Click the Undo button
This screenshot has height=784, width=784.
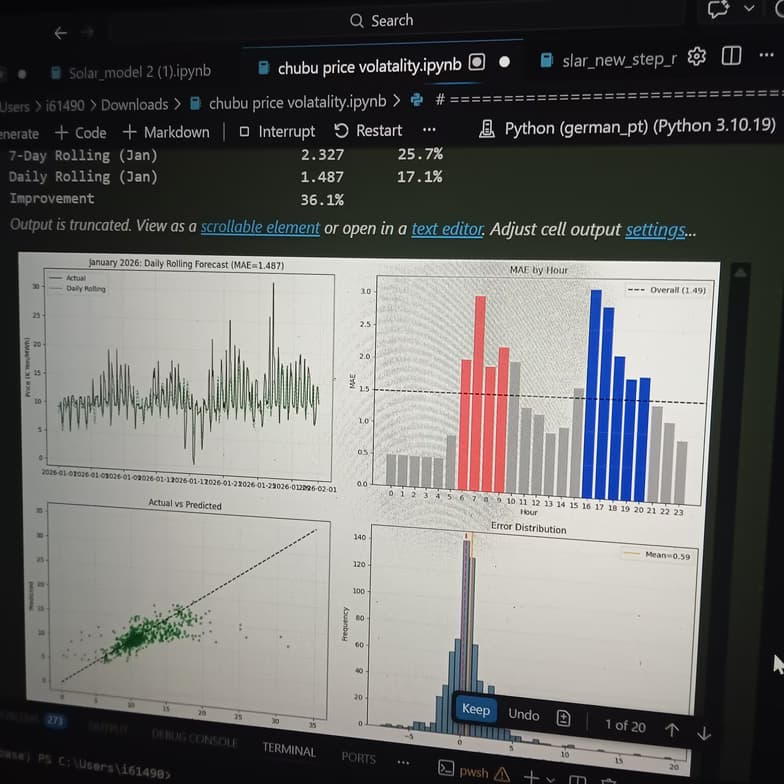523,715
